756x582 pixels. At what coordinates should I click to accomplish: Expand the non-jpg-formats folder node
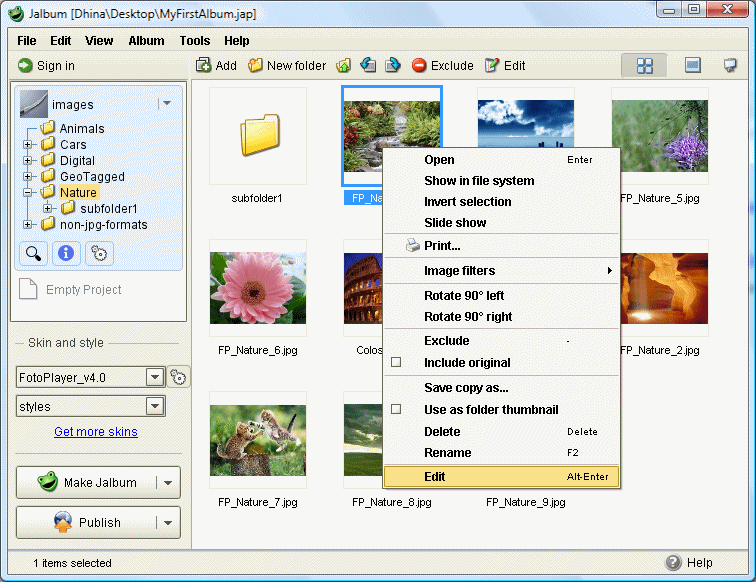pyautogui.click(x=27, y=224)
